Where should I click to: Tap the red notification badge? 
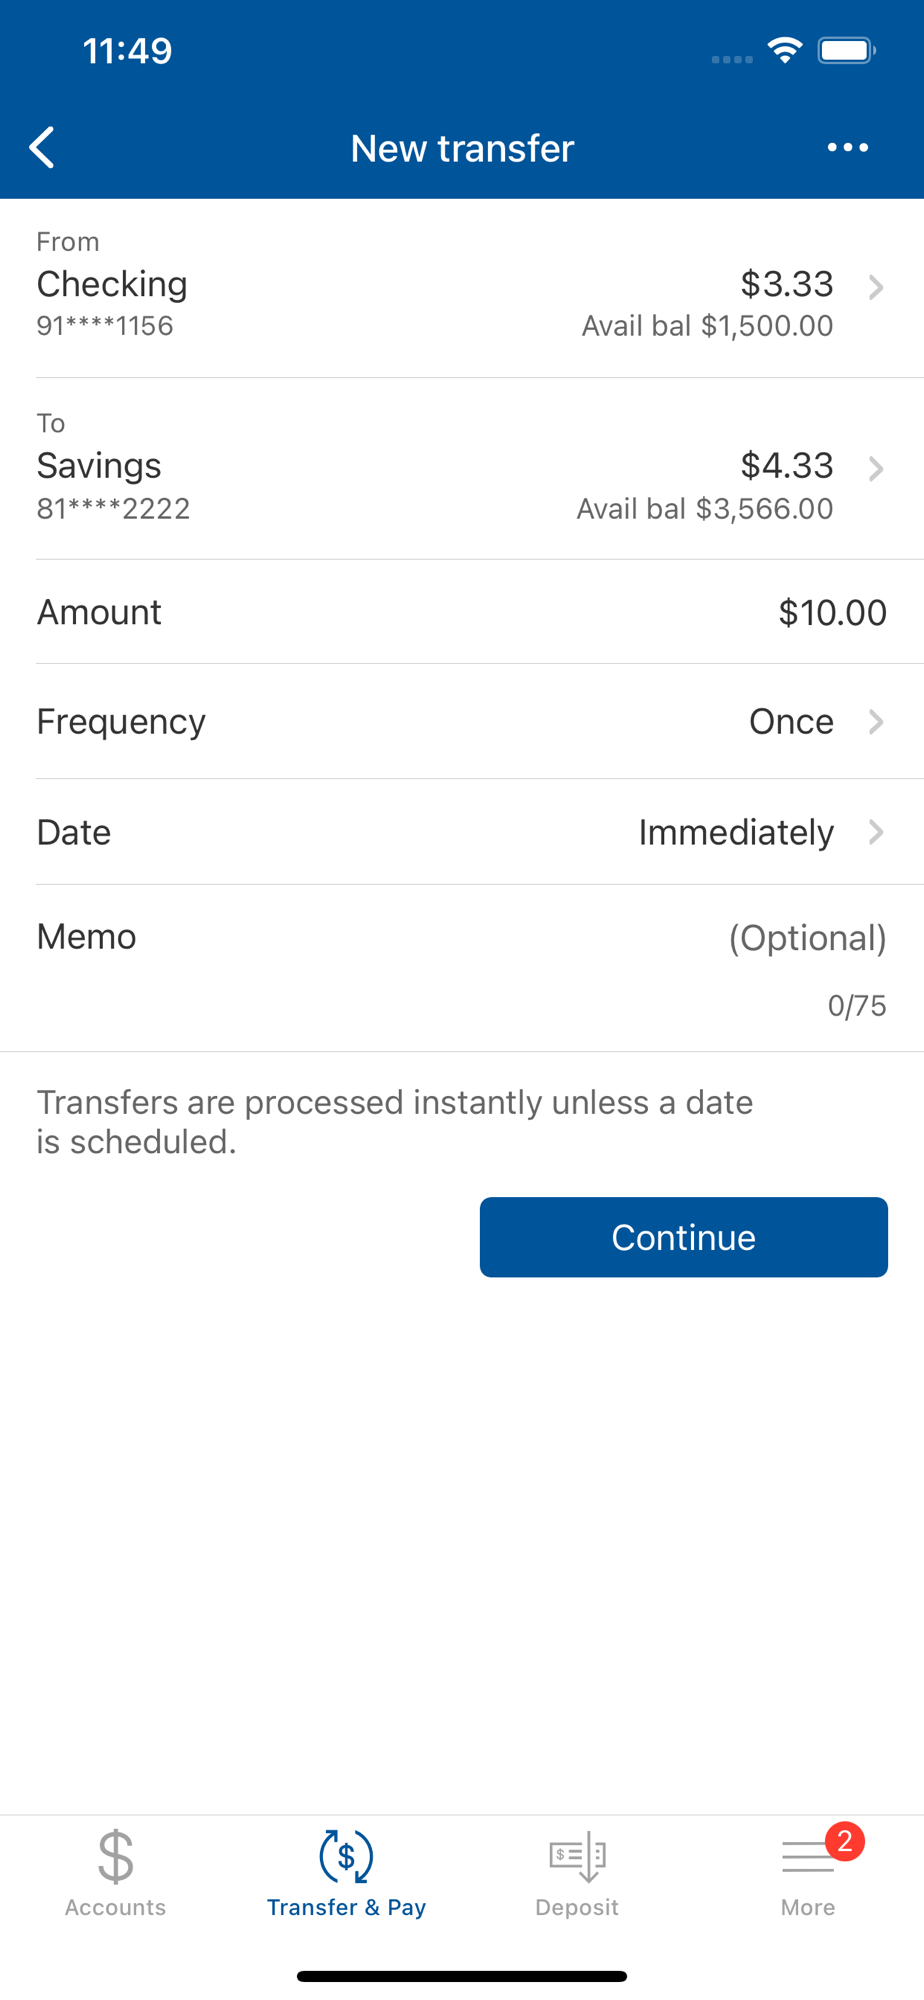point(845,1841)
